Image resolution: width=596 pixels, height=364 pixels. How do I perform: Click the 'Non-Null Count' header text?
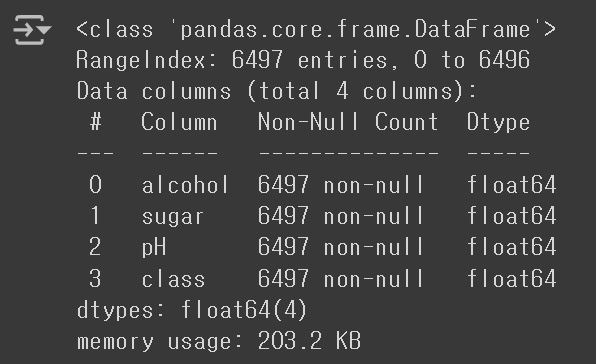(x=348, y=122)
